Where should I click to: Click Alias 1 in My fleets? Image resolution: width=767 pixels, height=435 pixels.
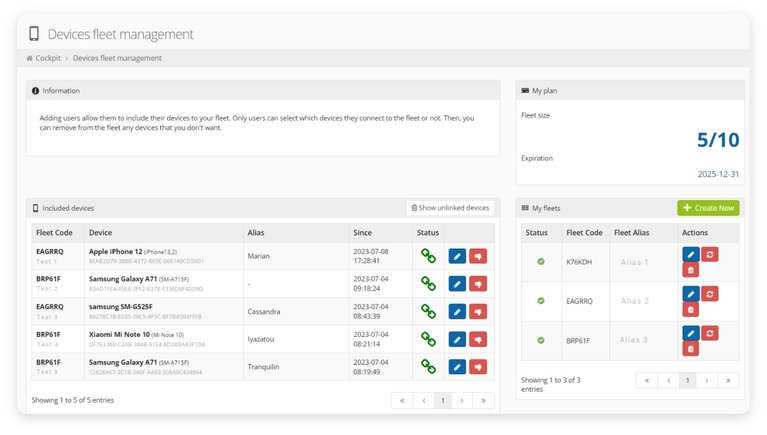point(634,262)
